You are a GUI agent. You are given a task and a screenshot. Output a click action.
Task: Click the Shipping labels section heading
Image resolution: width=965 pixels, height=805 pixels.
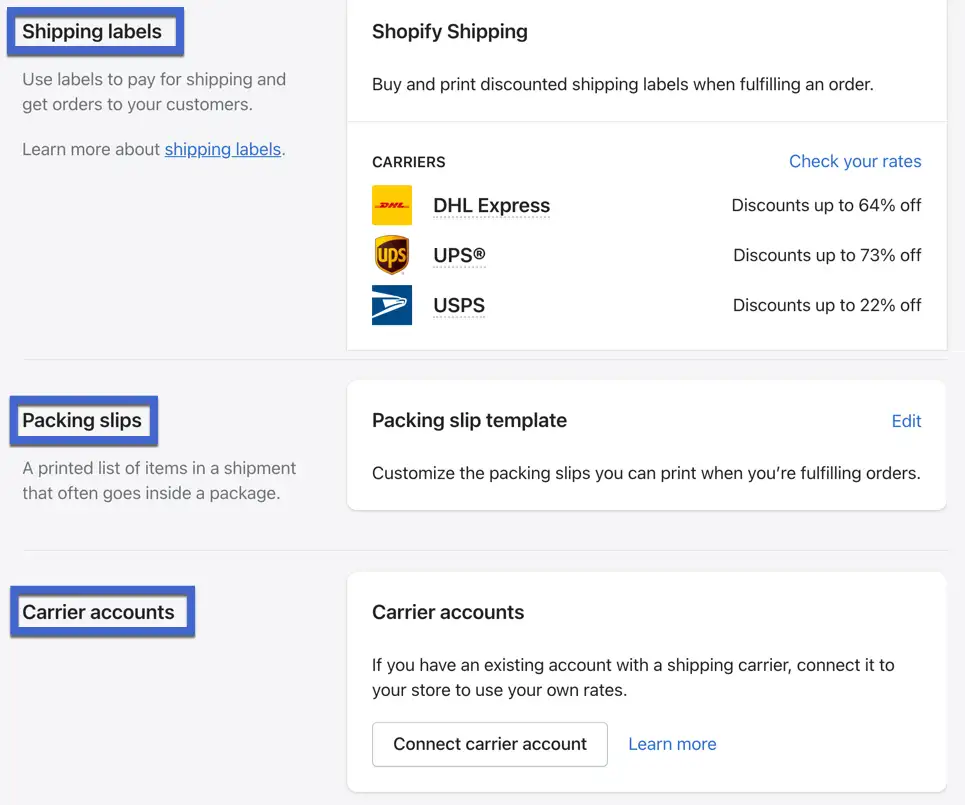coord(92,31)
